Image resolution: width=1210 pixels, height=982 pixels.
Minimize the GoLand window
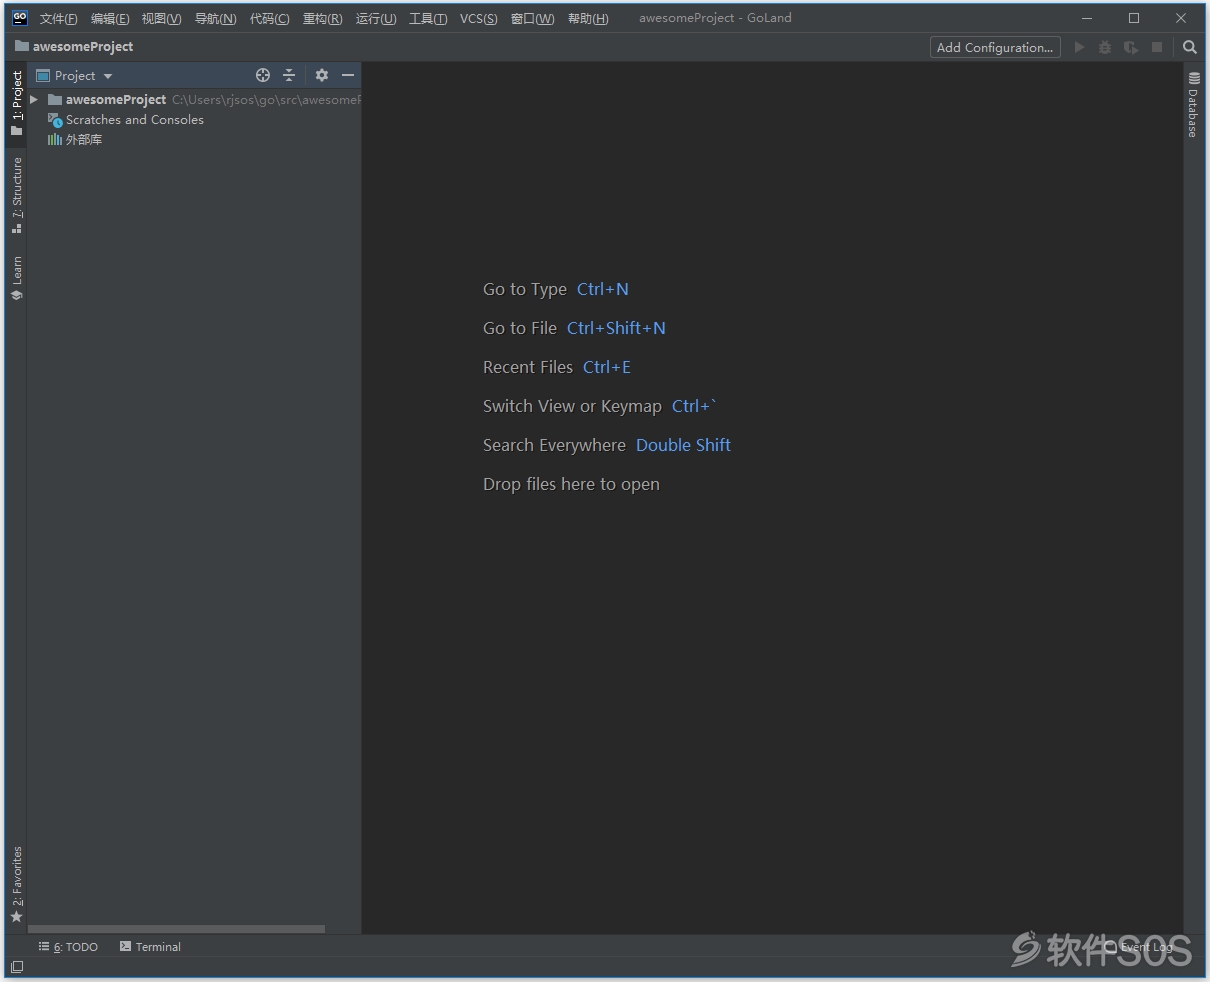pos(1088,18)
